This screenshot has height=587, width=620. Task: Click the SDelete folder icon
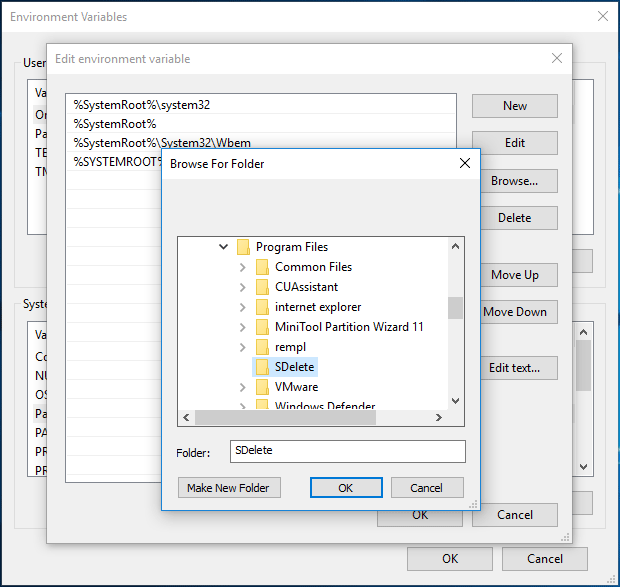pos(262,367)
